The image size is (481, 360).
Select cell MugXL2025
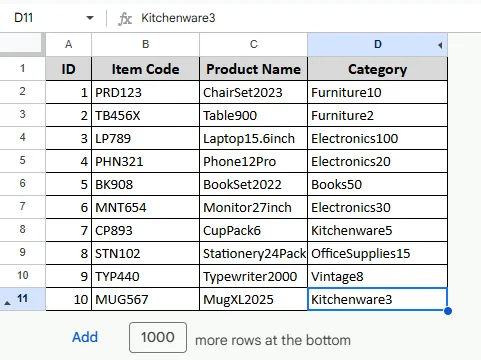point(254,299)
